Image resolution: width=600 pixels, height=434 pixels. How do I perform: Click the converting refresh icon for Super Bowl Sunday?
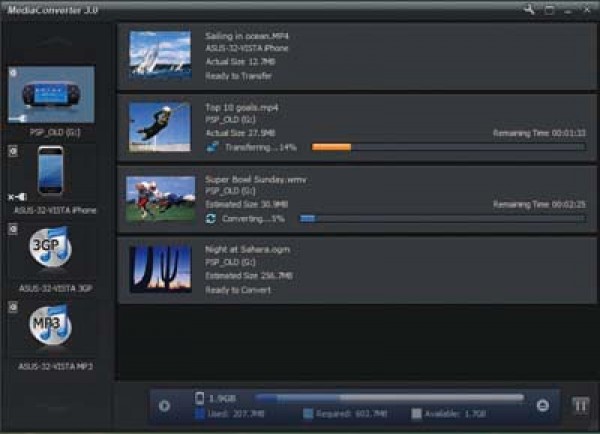(211, 217)
